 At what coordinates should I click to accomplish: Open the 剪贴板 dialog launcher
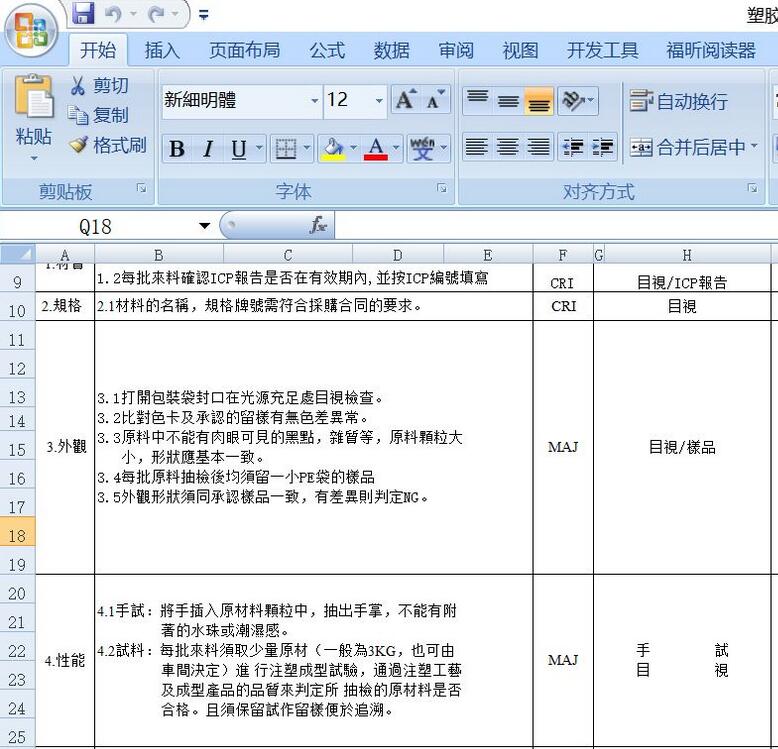point(142,187)
